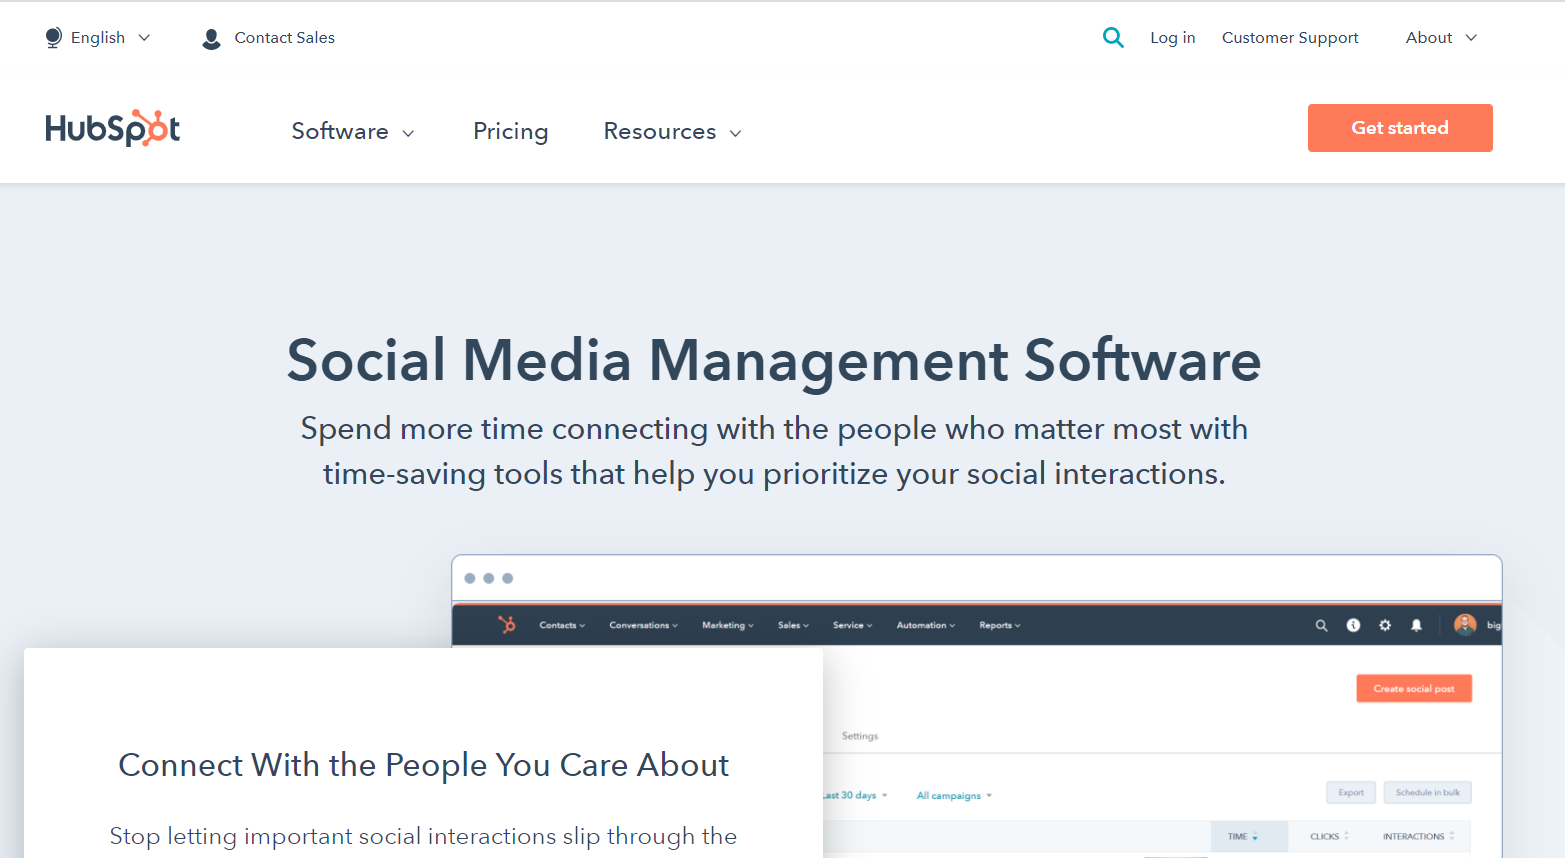Viewport: 1565px width, 858px height.
Task: Expand Contacts menu in app navbar
Action: click(562, 625)
